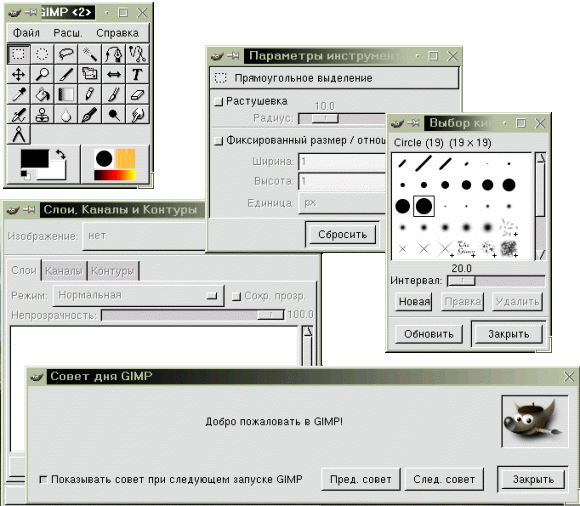The height and width of the screenshot is (506, 580).
Task: Switch to the Каналы tab
Action: (x=64, y=271)
